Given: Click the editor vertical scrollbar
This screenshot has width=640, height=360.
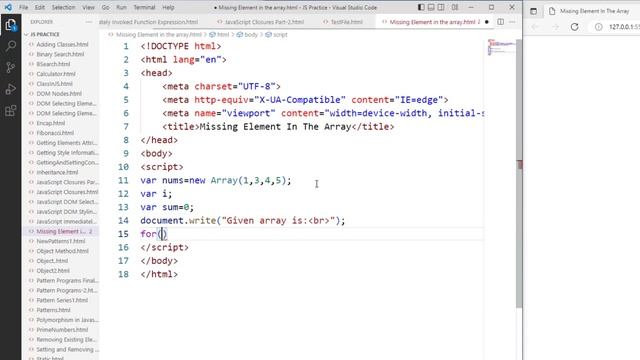Looking at the screenshot, I should [x=519, y=173].
